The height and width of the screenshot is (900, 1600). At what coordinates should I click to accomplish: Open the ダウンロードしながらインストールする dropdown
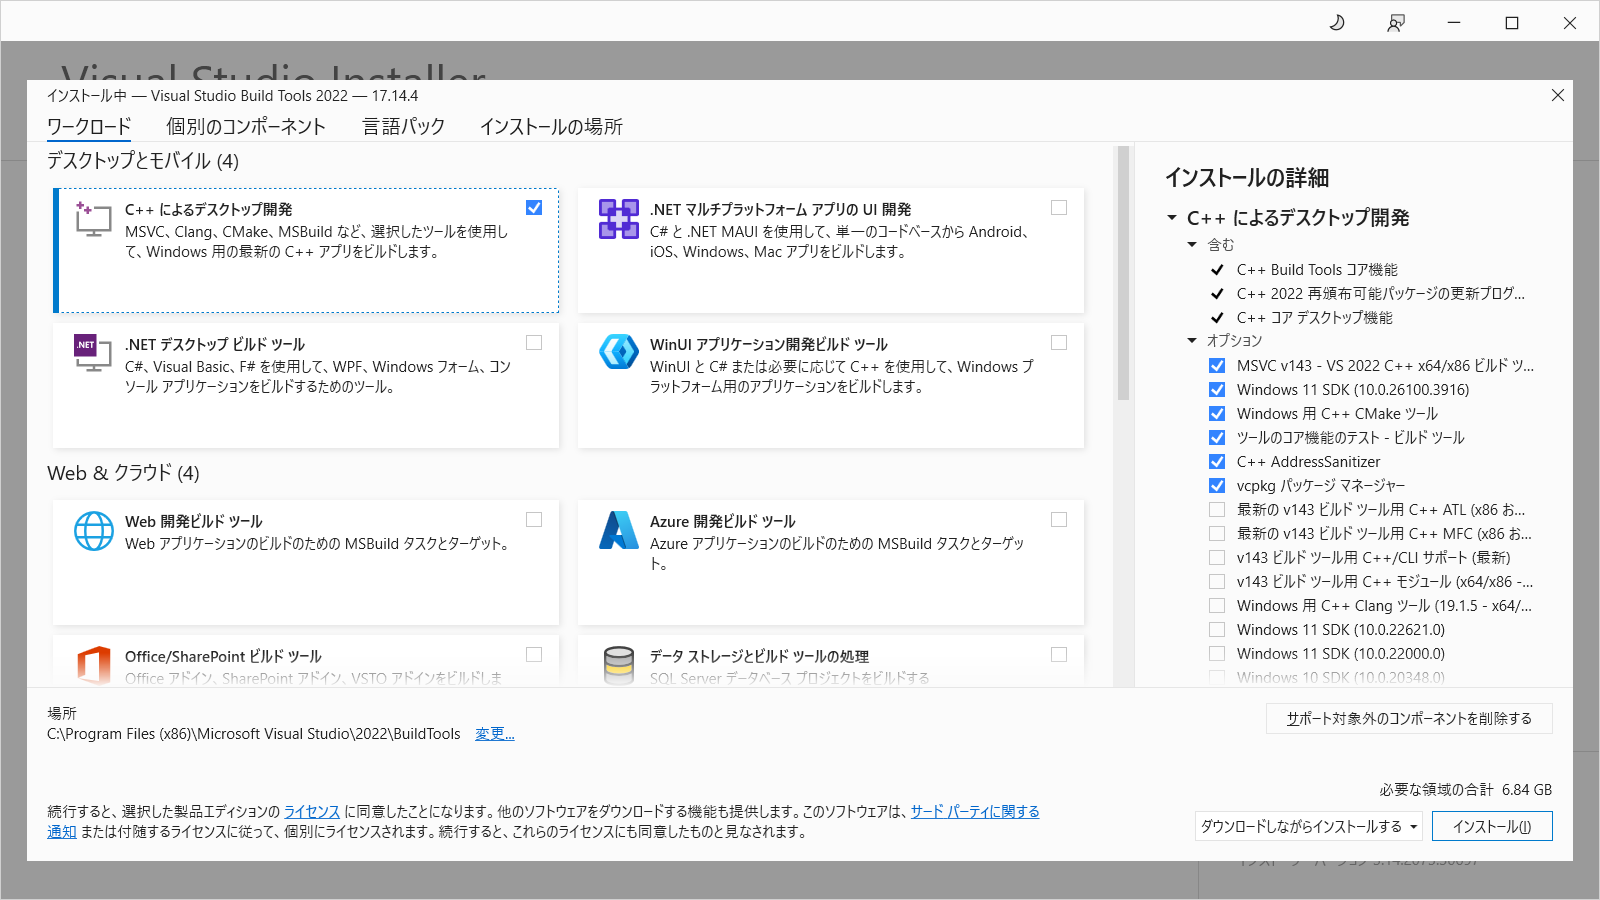click(x=1309, y=826)
